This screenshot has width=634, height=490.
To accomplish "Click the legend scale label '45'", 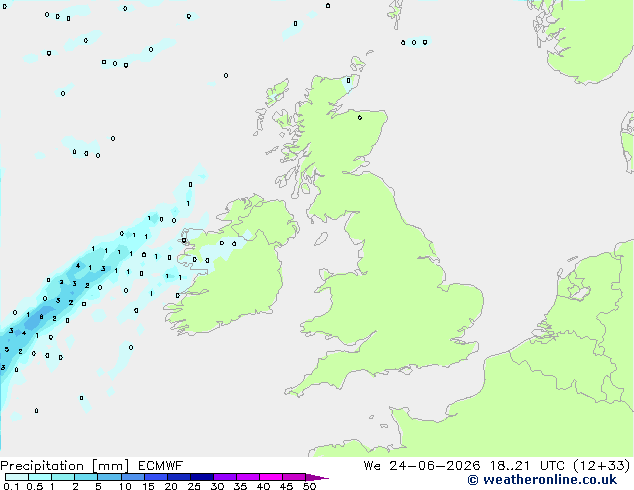I will 286,486.
